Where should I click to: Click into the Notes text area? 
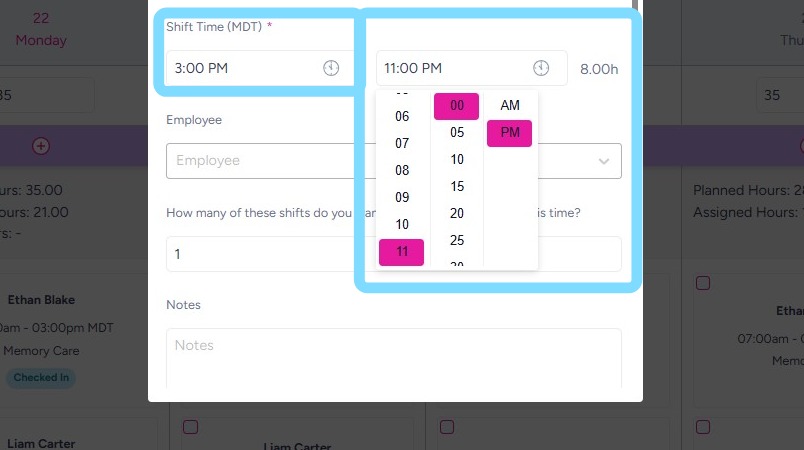pyautogui.click(x=393, y=358)
